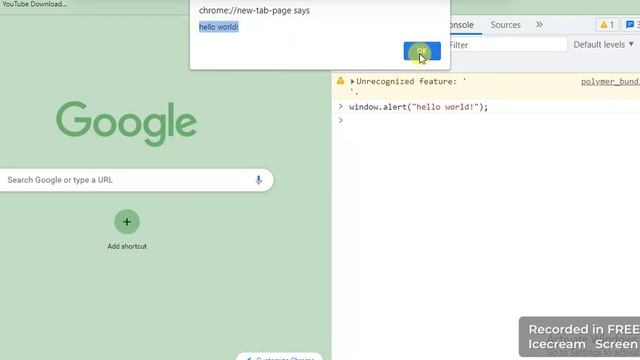Focus the console Filter field

tap(508, 45)
